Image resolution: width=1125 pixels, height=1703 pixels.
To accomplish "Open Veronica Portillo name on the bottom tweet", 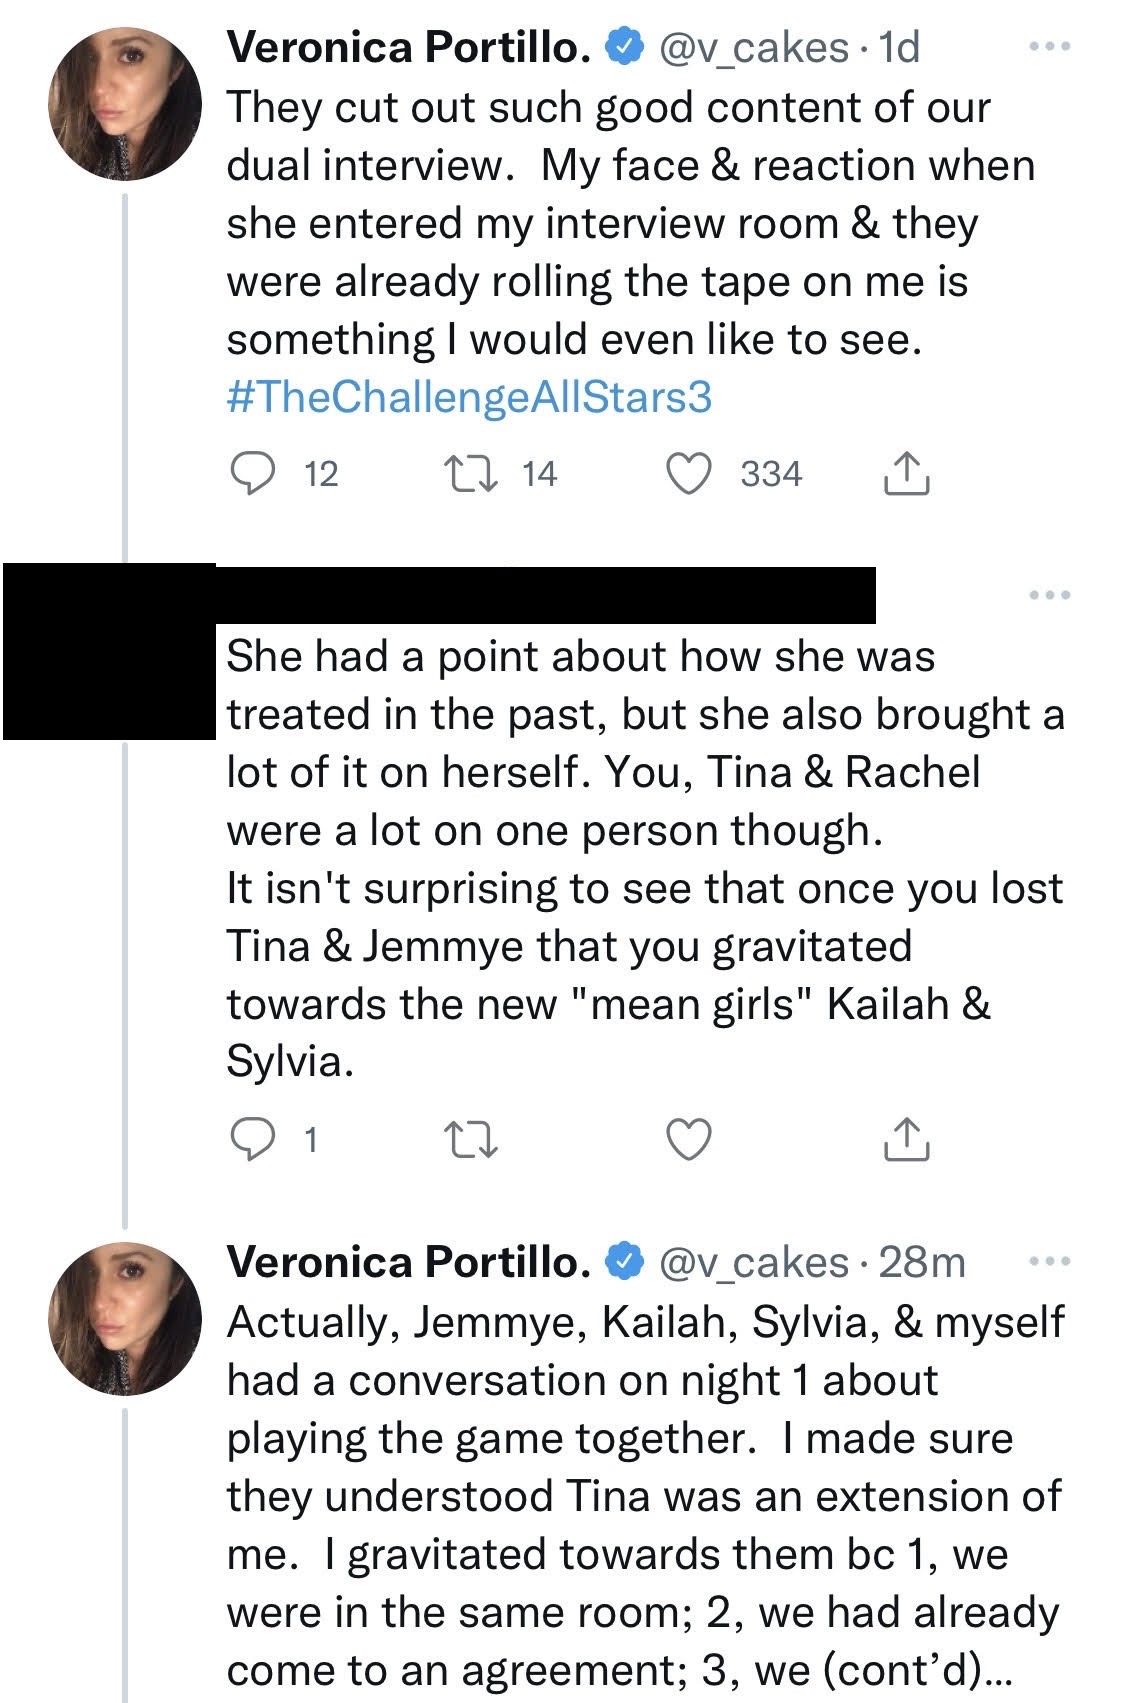I will tap(408, 1263).
